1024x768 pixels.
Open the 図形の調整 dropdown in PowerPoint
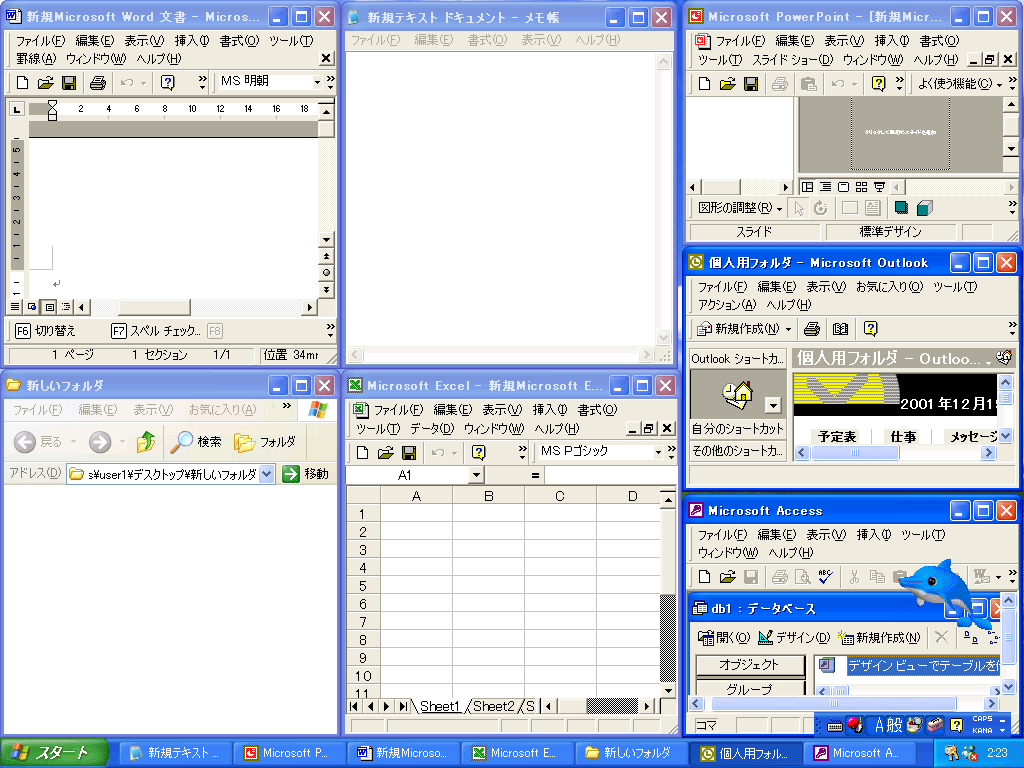[740, 208]
